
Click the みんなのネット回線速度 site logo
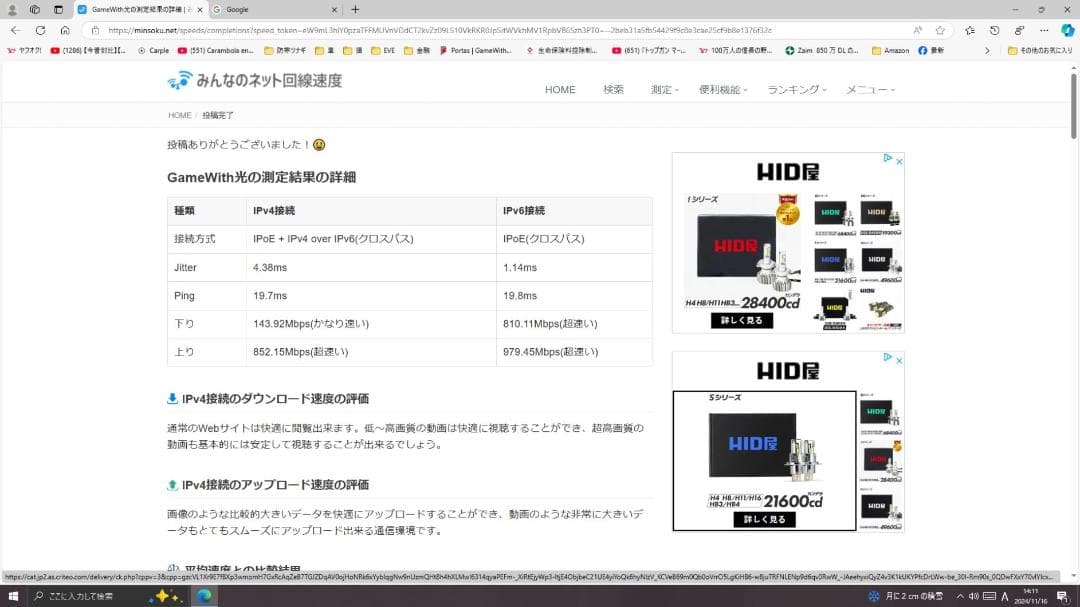point(253,81)
